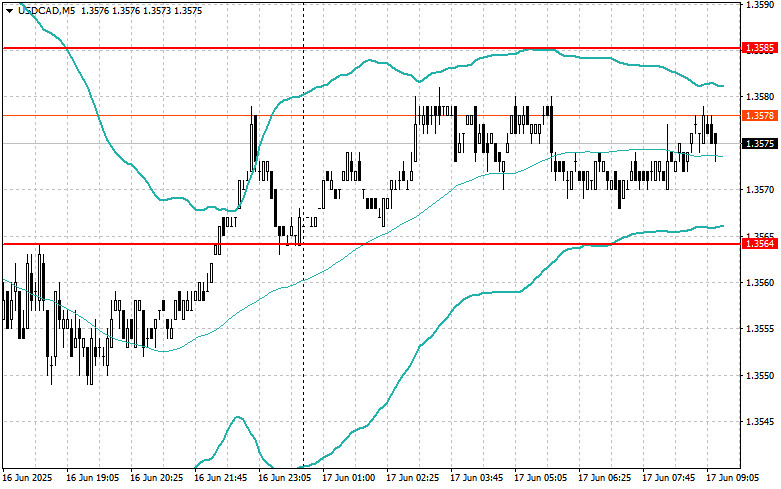781x489 pixels.
Task: Select the 16 Jun 23:05 time axis label
Action: (284, 478)
